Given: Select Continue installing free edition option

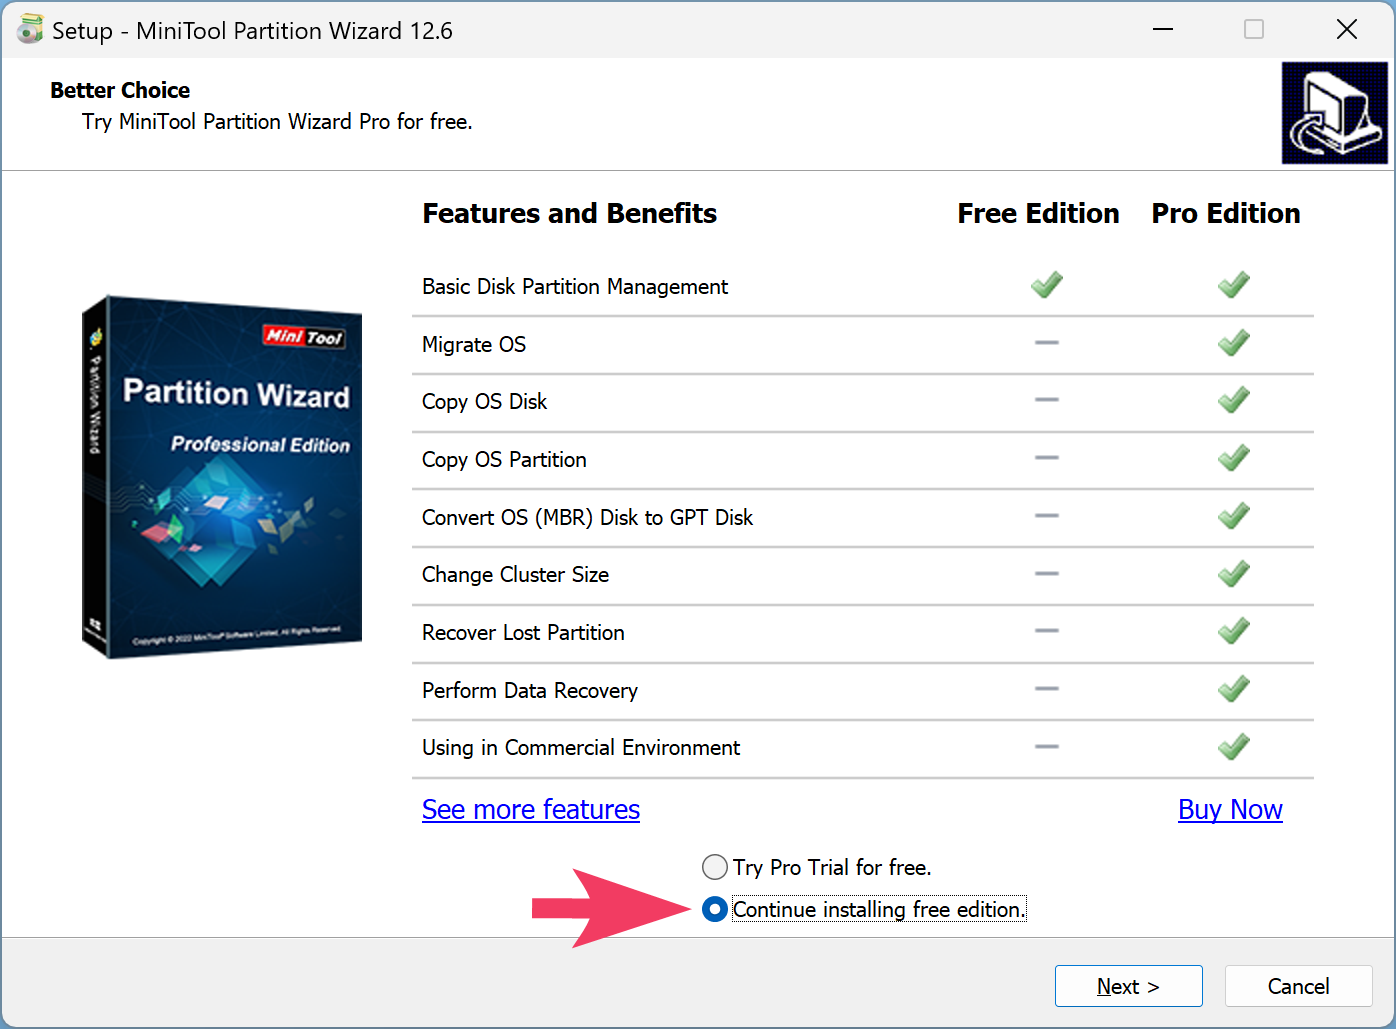Looking at the screenshot, I should pos(864,909).
